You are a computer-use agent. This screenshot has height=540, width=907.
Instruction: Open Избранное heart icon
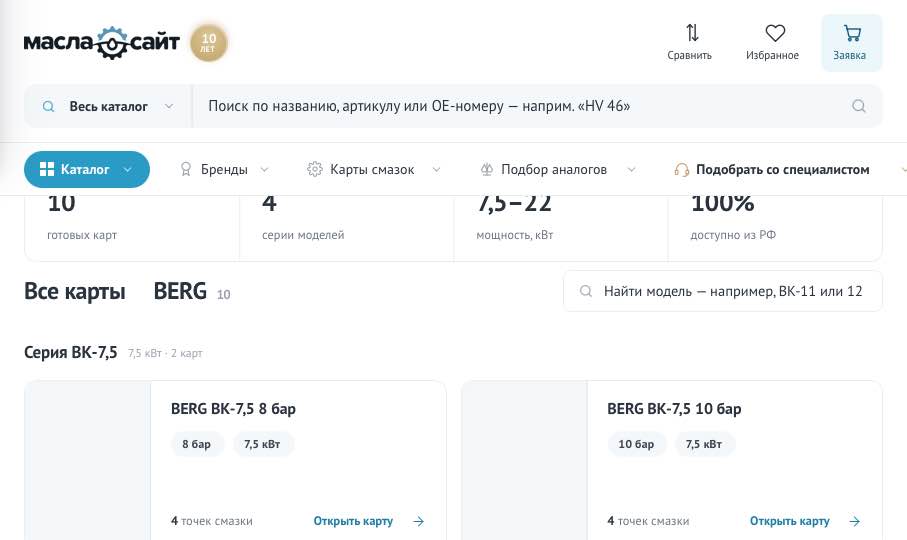pos(775,33)
